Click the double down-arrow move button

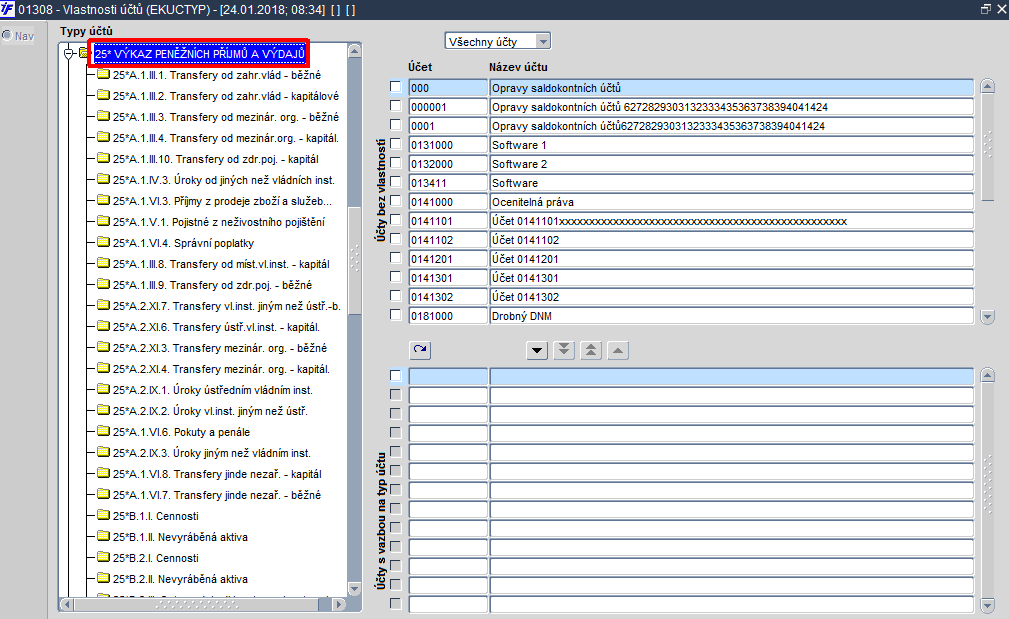(x=564, y=350)
